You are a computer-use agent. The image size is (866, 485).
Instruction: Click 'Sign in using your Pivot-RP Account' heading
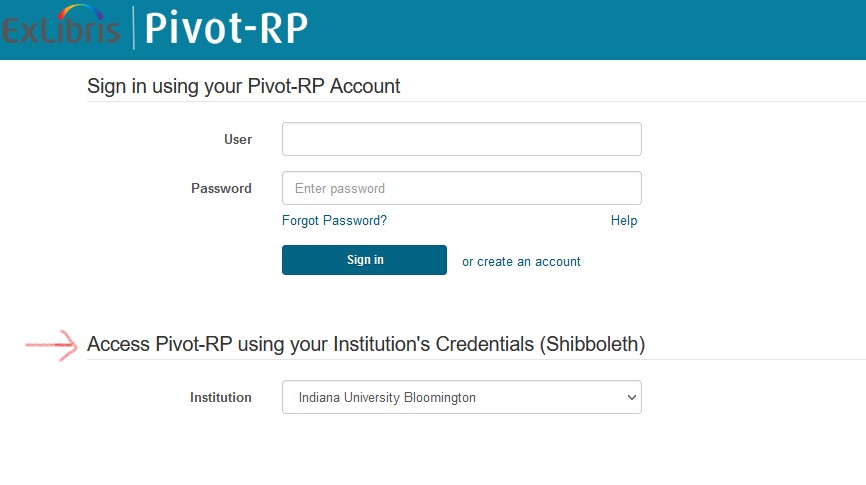point(244,86)
